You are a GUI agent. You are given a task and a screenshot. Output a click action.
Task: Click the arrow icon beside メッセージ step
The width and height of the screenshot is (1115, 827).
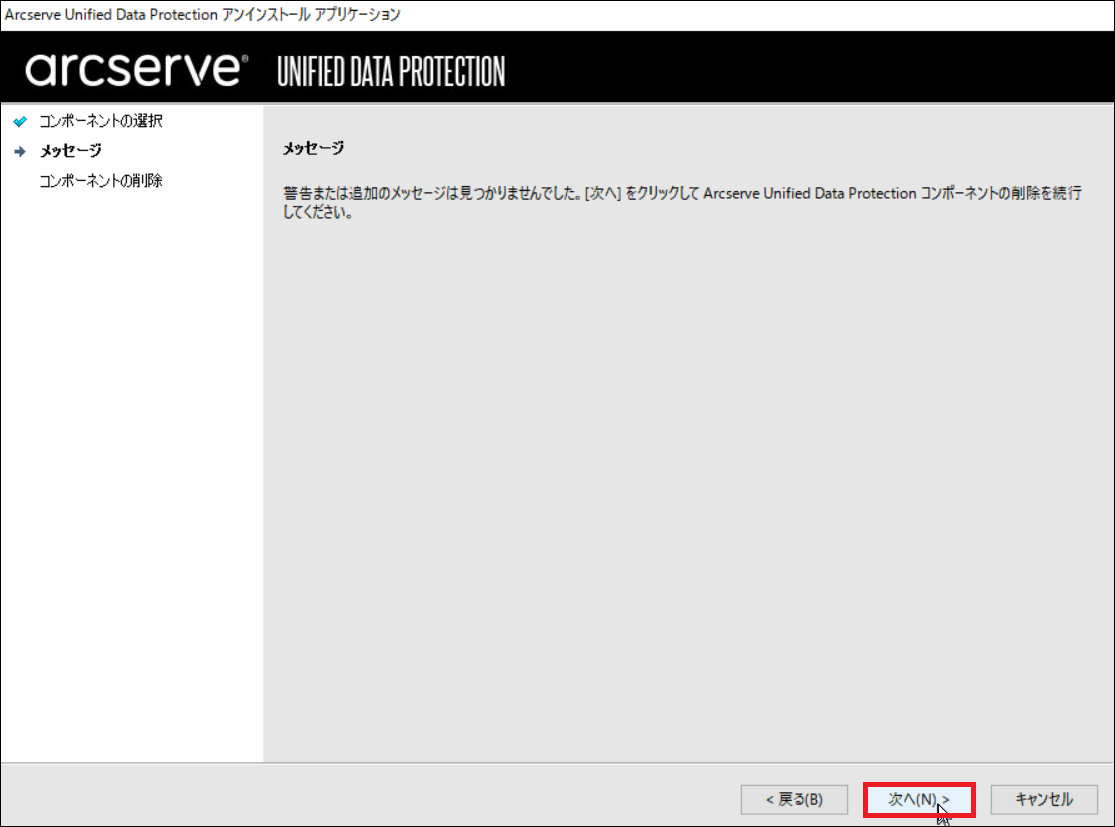(x=20, y=151)
